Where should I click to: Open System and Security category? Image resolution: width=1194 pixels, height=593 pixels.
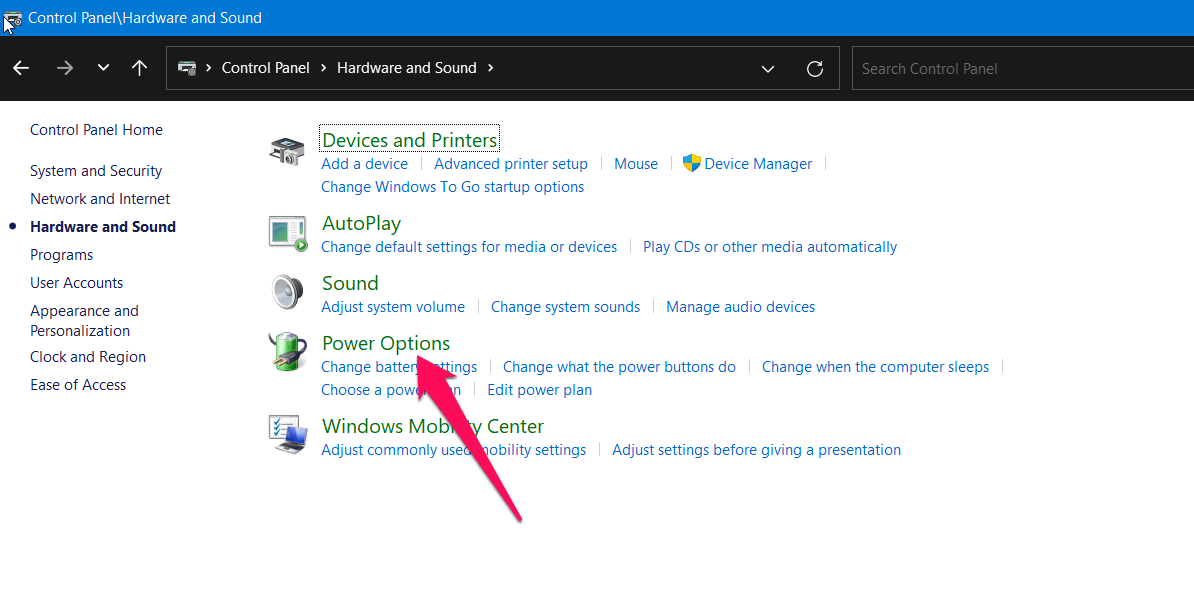(96, 171)
